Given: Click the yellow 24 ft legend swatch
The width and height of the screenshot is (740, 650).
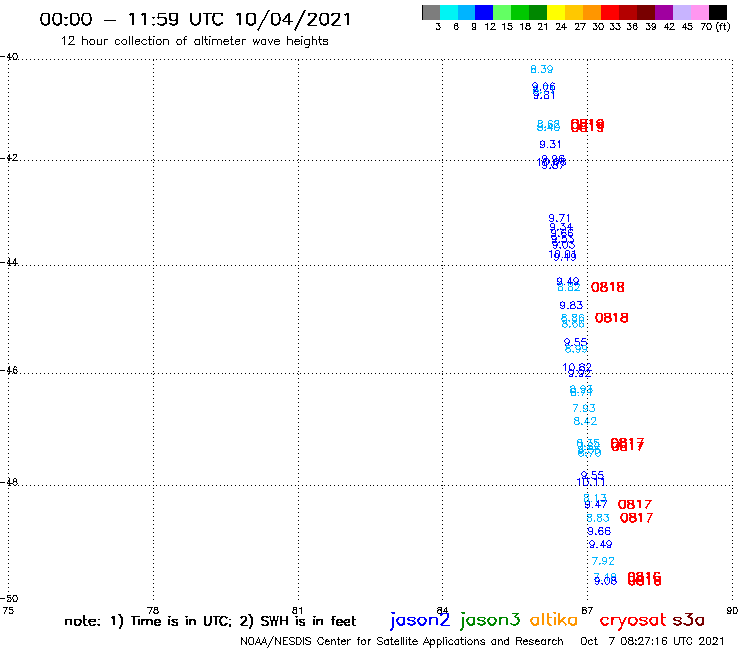Looking at the screenshot, I should coord(556,12).
